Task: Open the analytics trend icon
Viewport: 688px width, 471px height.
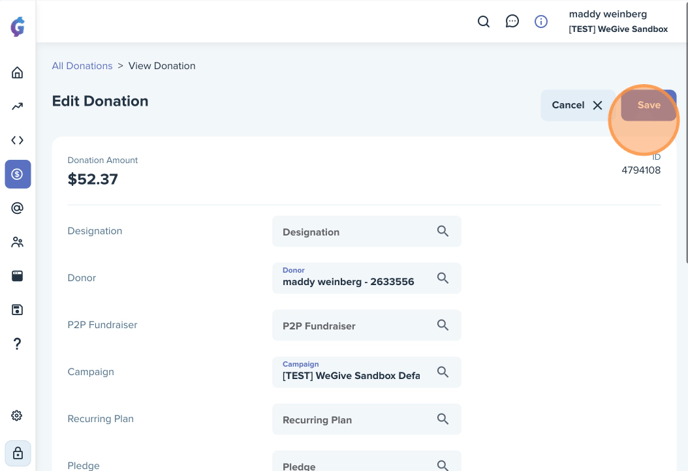Action: [17, 106]
